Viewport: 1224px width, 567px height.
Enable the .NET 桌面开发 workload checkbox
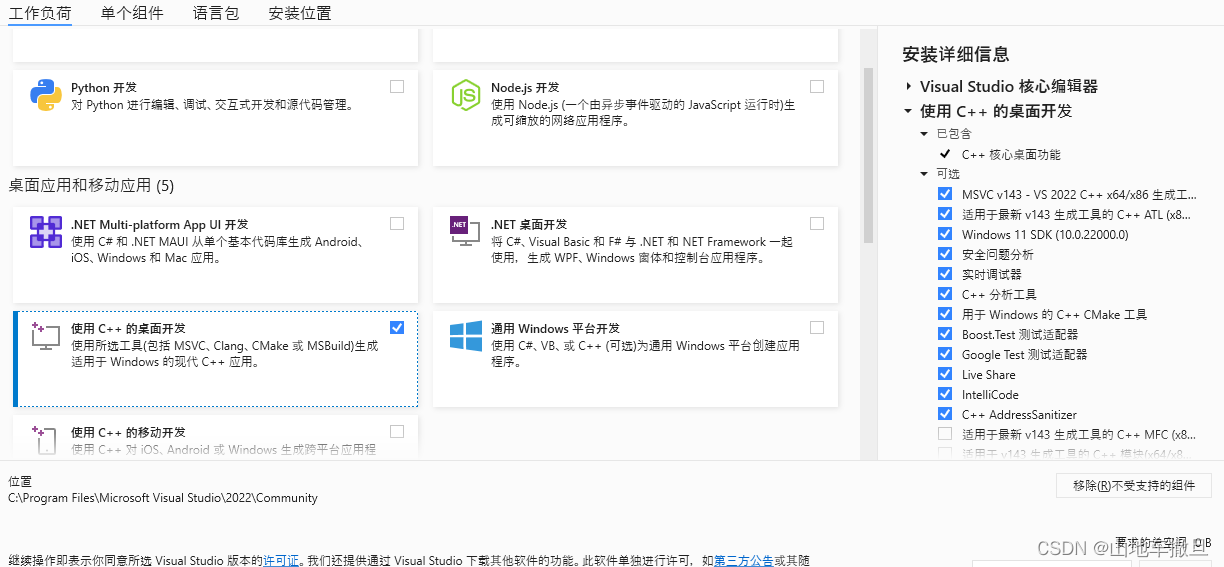(x=817, y=224)
